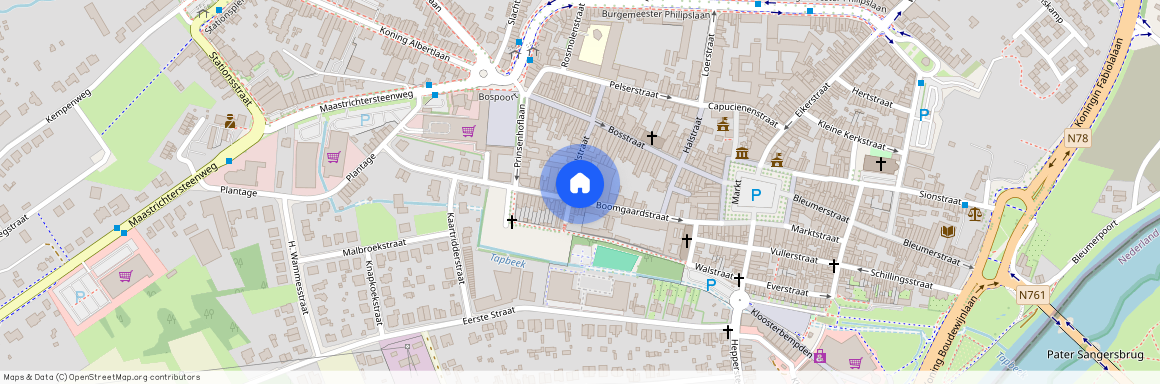The width and height of the screenshot is (1160, 384).
Task: Select the Halstraat street label
Action: coord(693,134)
